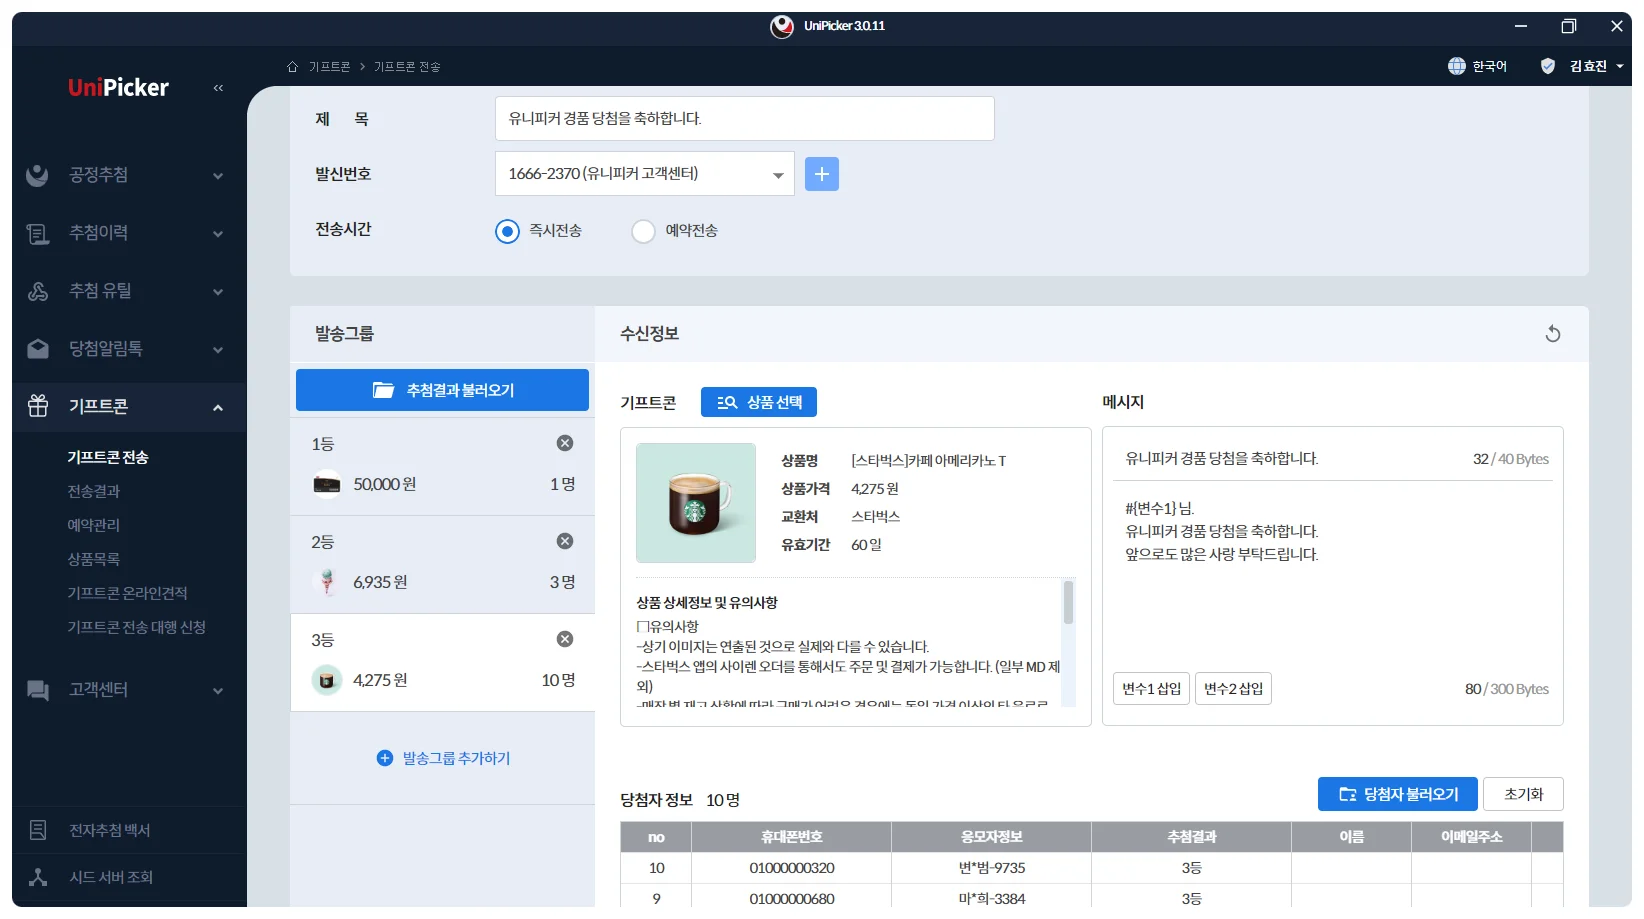Image resolution: width=1644 pixels, height=919 pixels.
Task: Click the reset icon in 수신정보 header
Action: 1552,334
